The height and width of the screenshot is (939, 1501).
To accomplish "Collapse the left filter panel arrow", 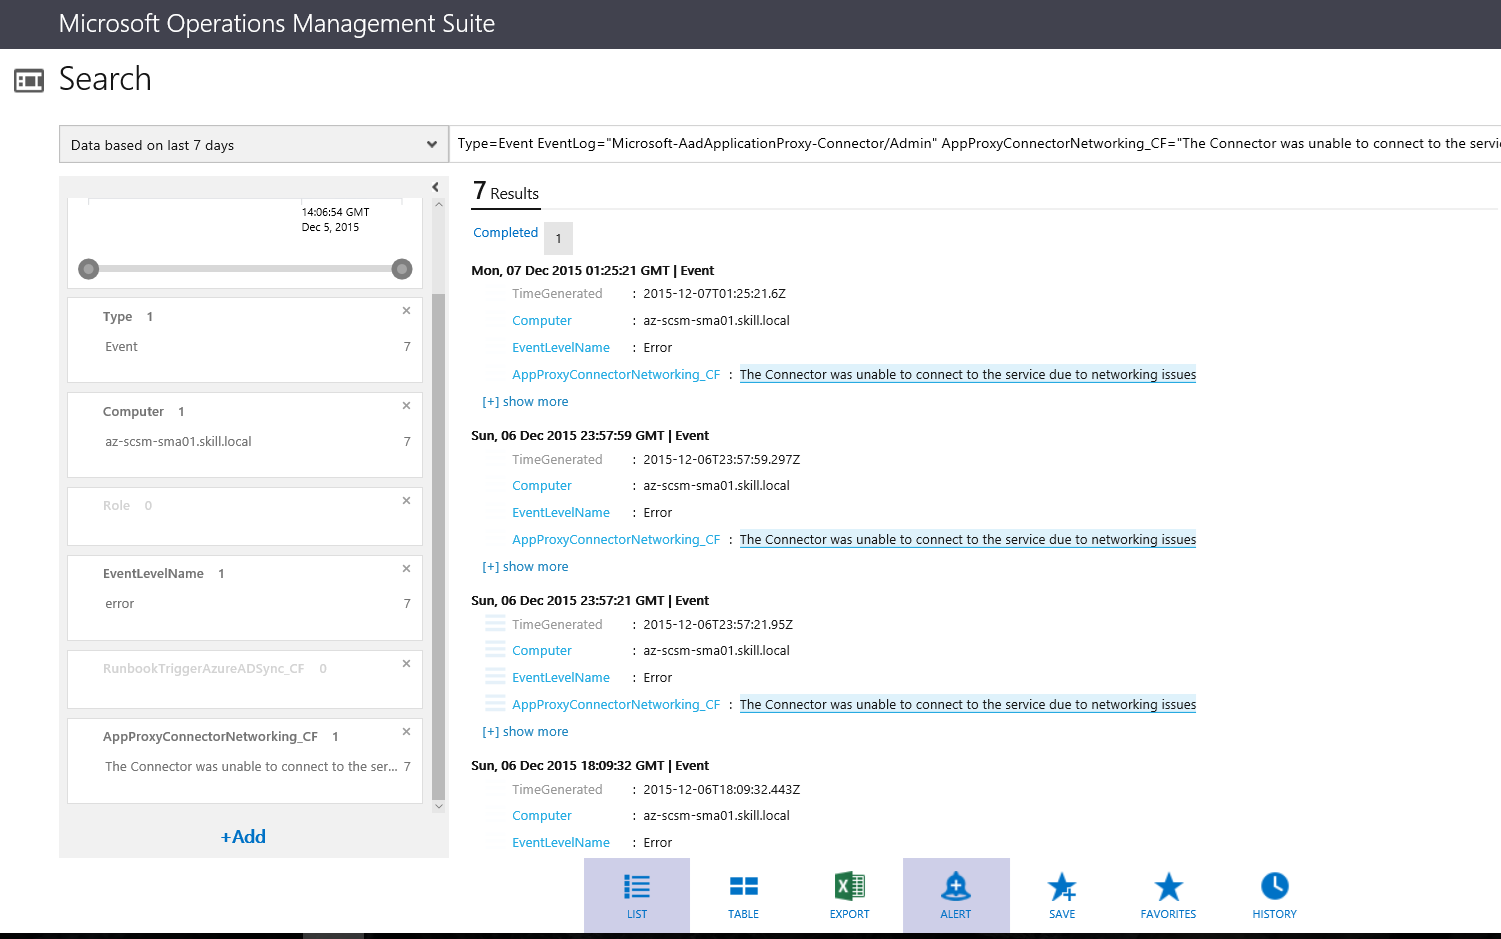I will (435, 187).
